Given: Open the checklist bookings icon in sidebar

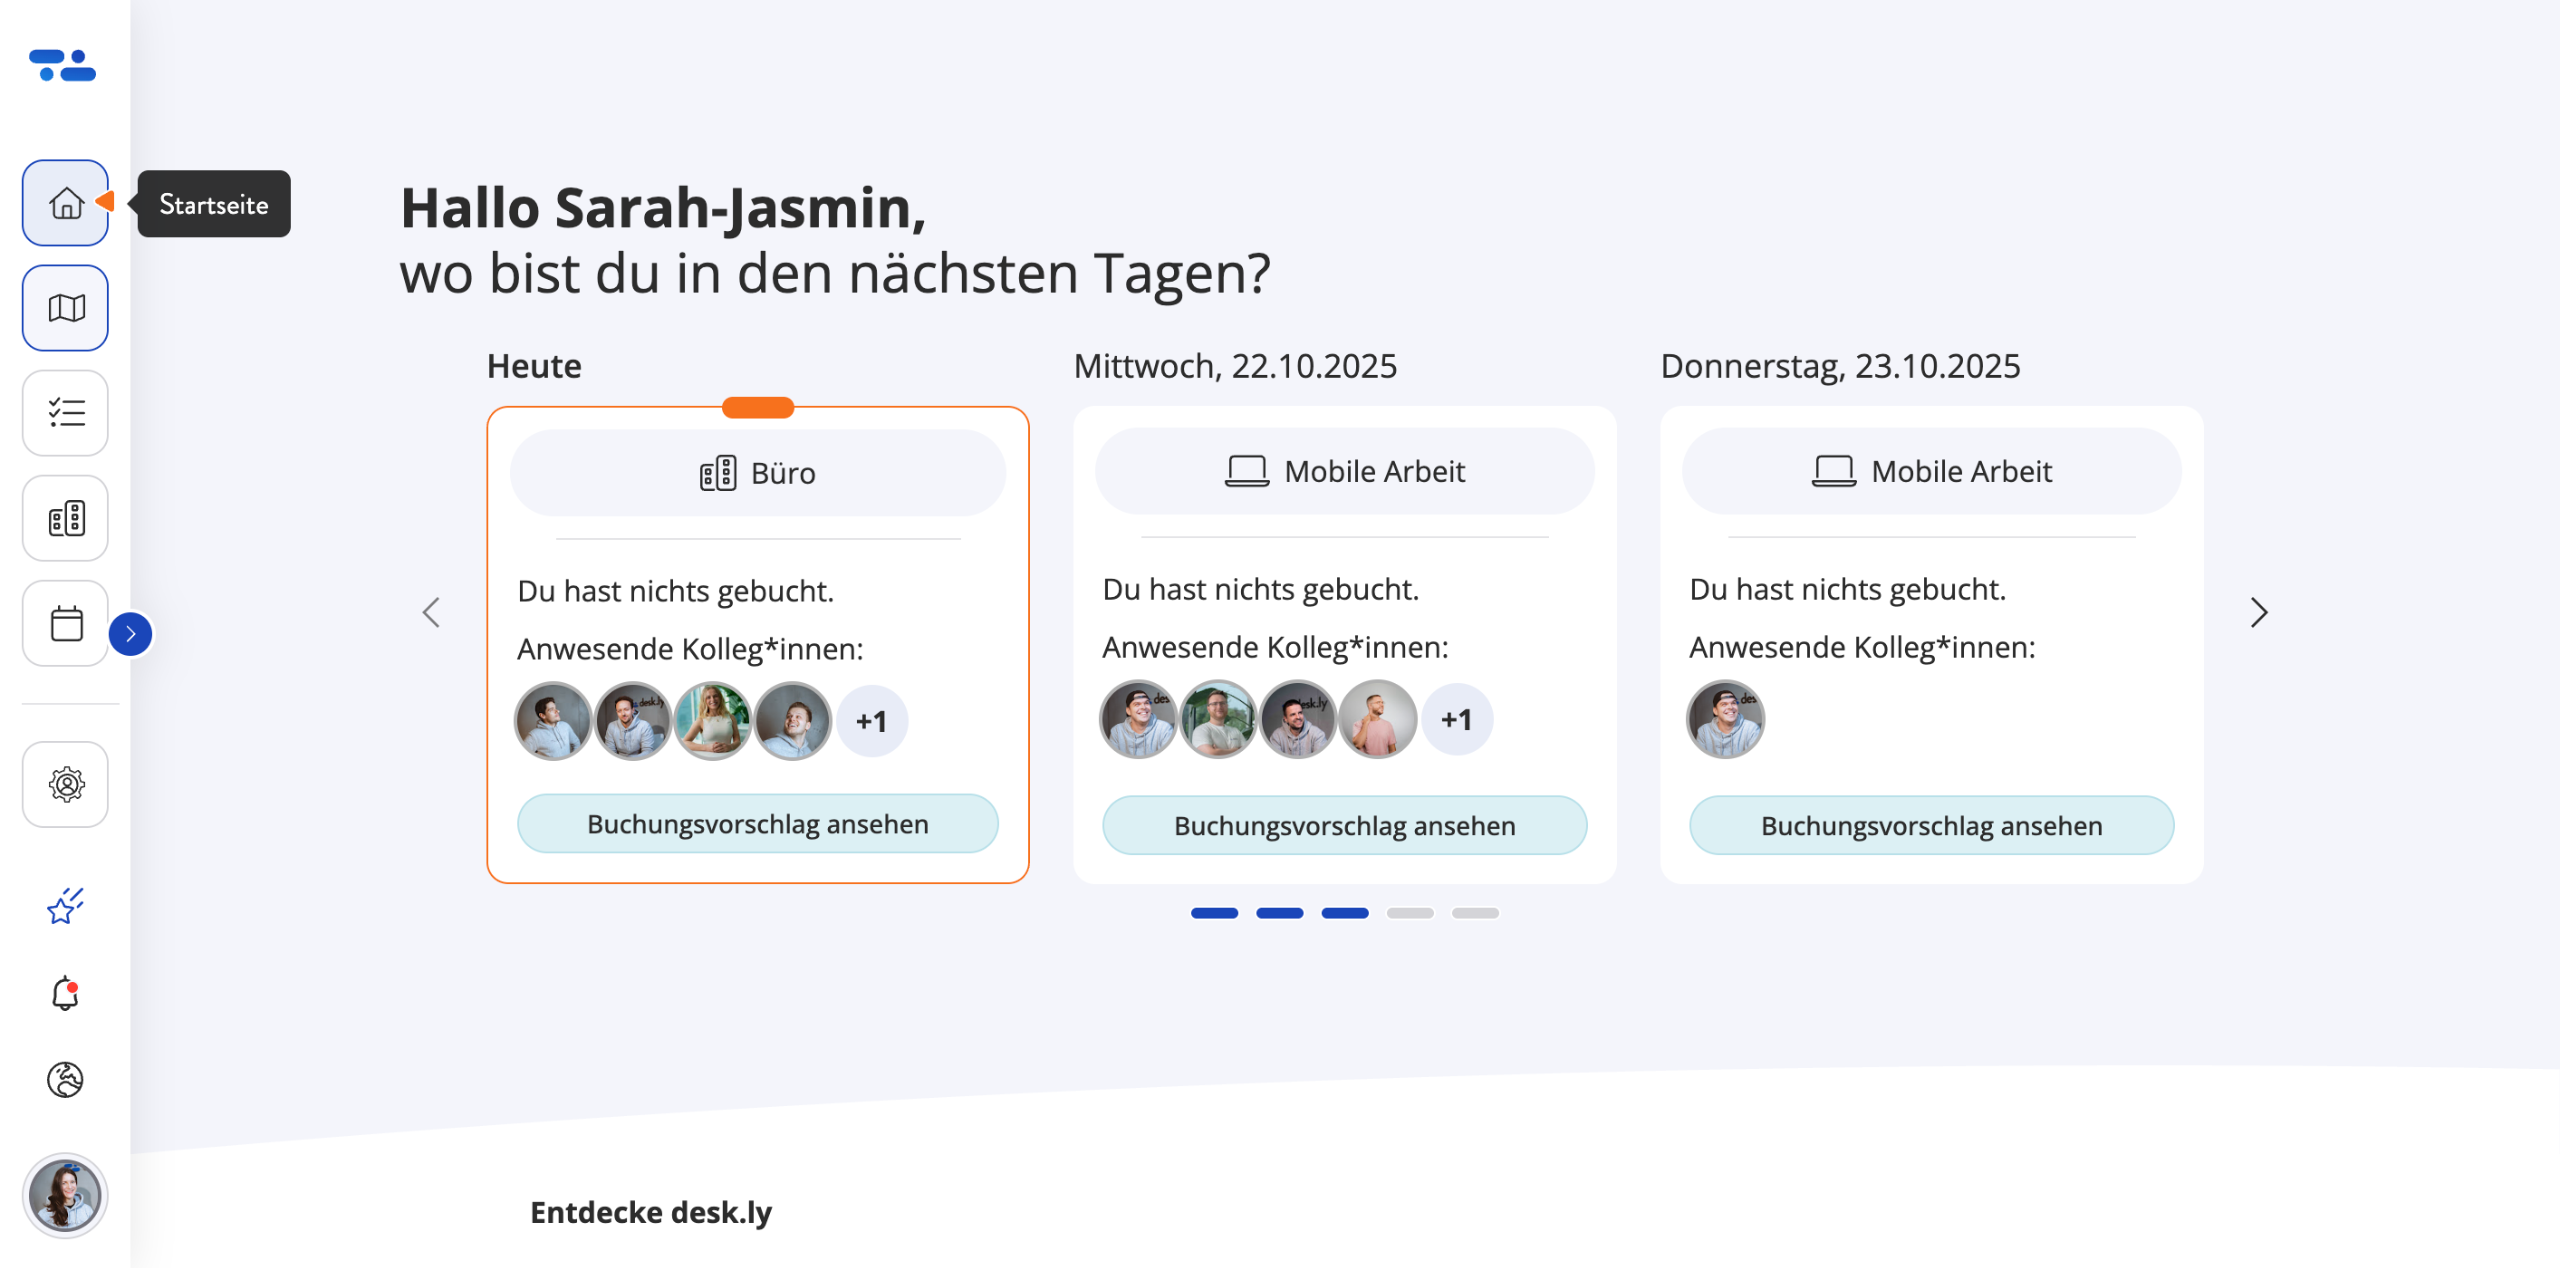Looking at the screenshot, I should (x=66, y=413).
